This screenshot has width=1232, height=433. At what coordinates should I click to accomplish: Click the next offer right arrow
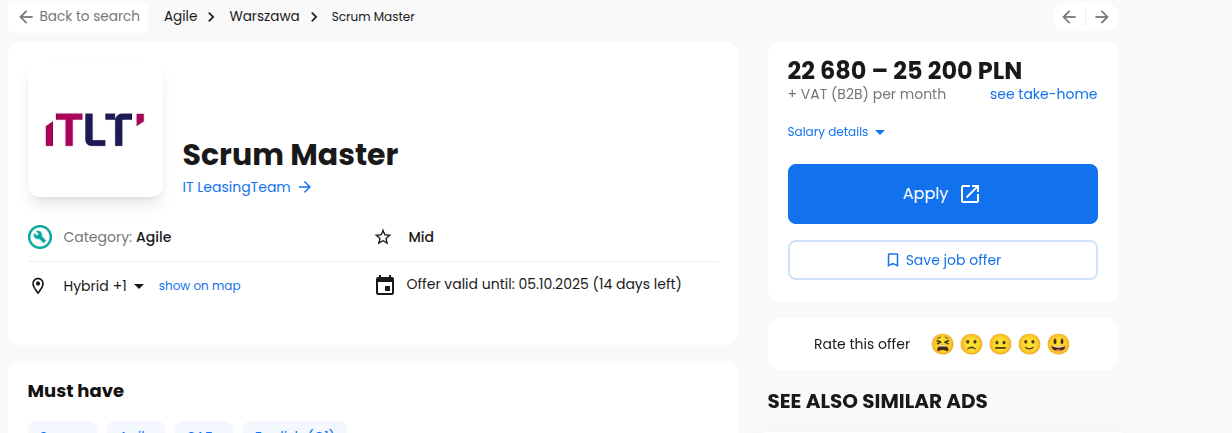tap(1101, 17)
